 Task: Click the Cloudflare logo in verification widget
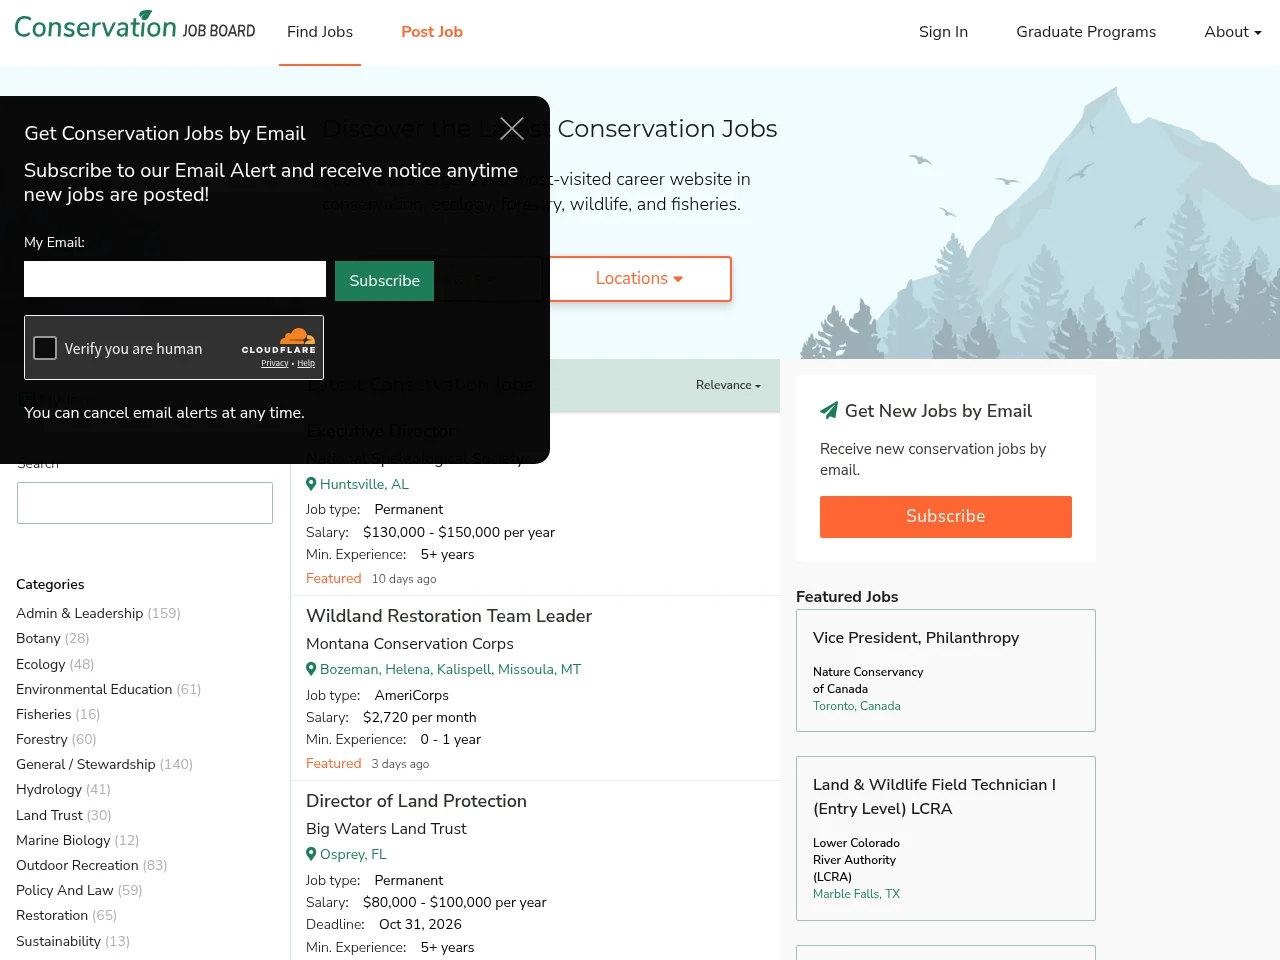point(279,341)
